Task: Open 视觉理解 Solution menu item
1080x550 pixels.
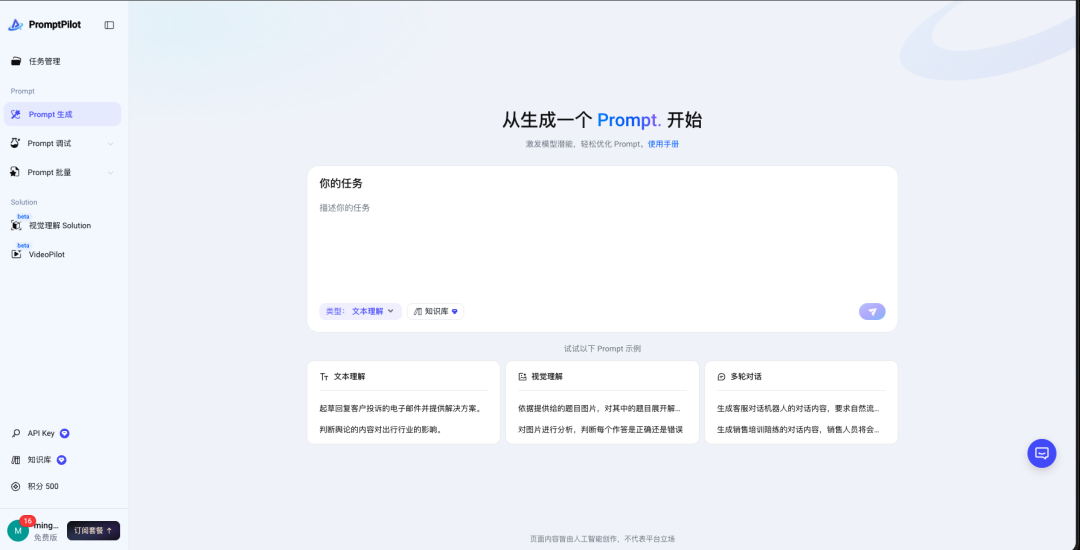Action: (63, 225)
